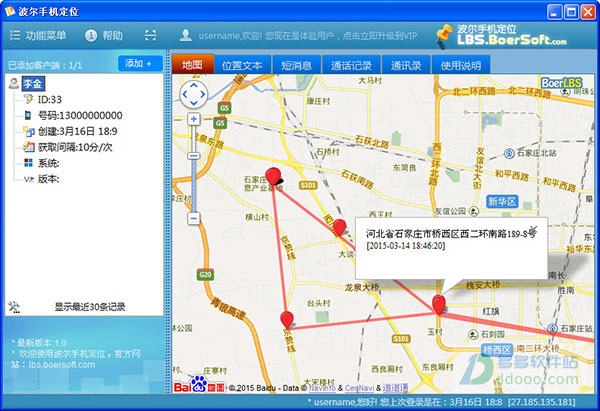Click the fullscreen scan icon in the toolbar
The image size is (600, 411).
point(150,36)
